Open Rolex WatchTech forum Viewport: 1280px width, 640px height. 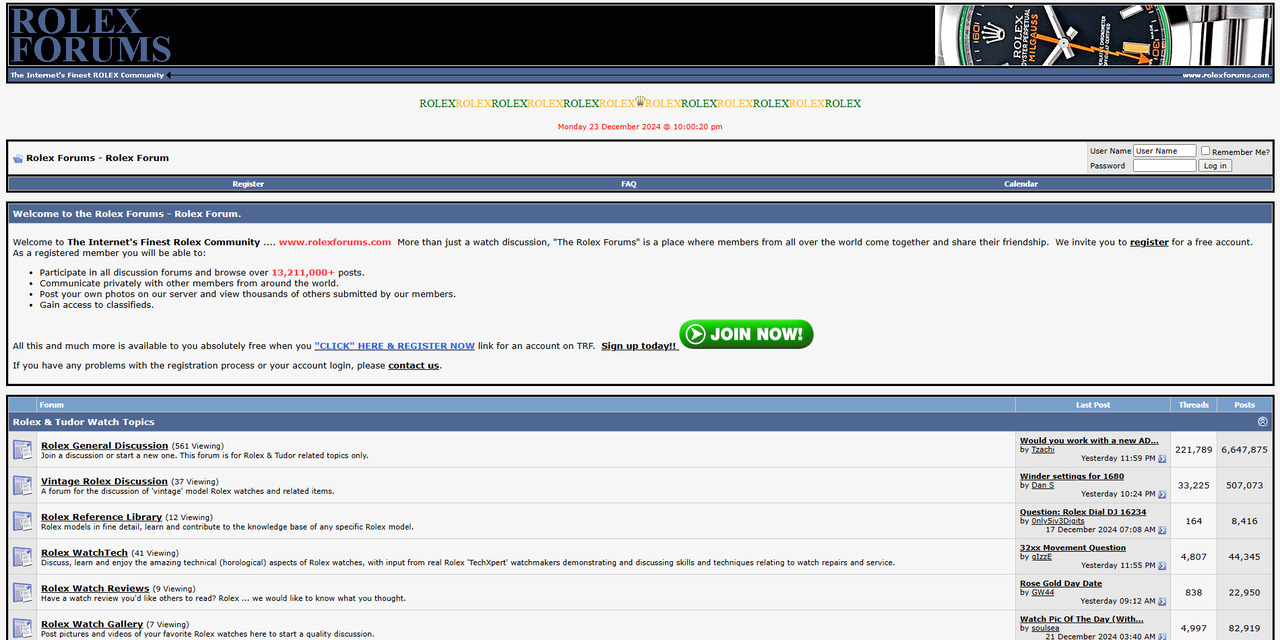click(x=84, y=552)
